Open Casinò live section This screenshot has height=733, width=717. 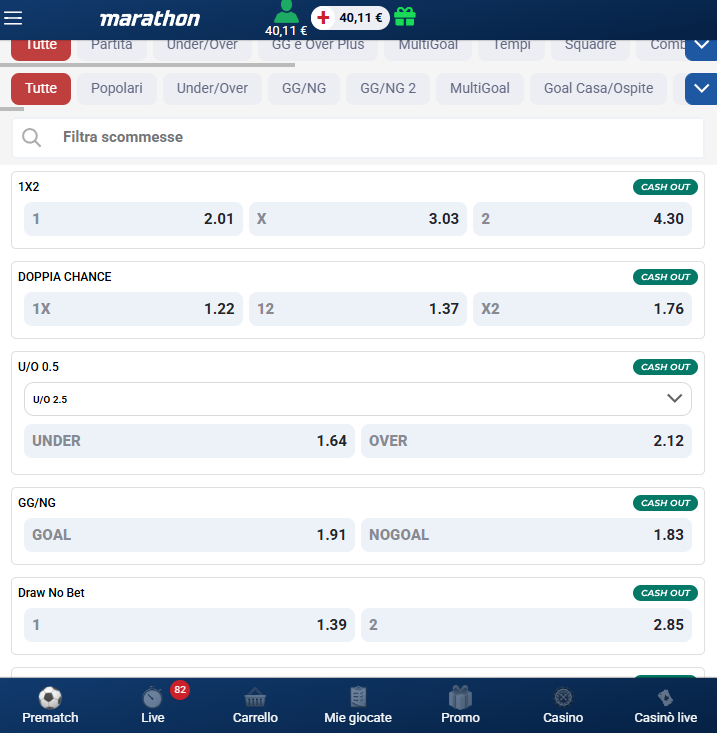click(666, 705)
